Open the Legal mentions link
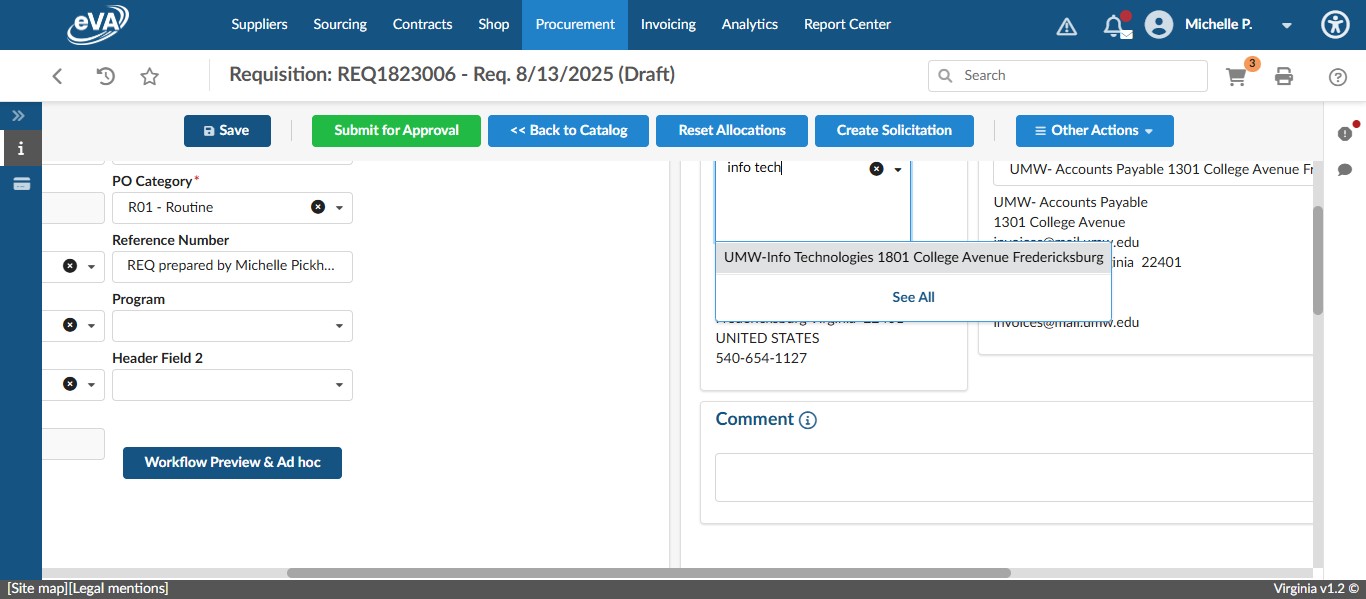 tap(118, 589)
